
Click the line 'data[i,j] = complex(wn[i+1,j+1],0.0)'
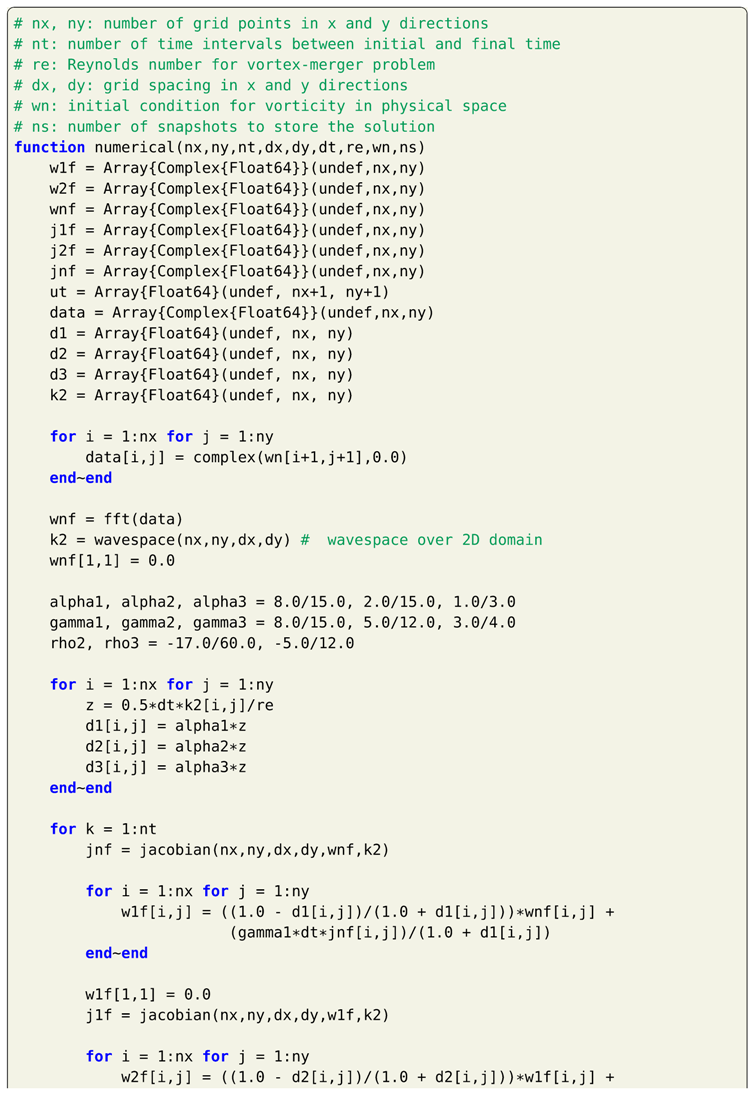point(246,458)
